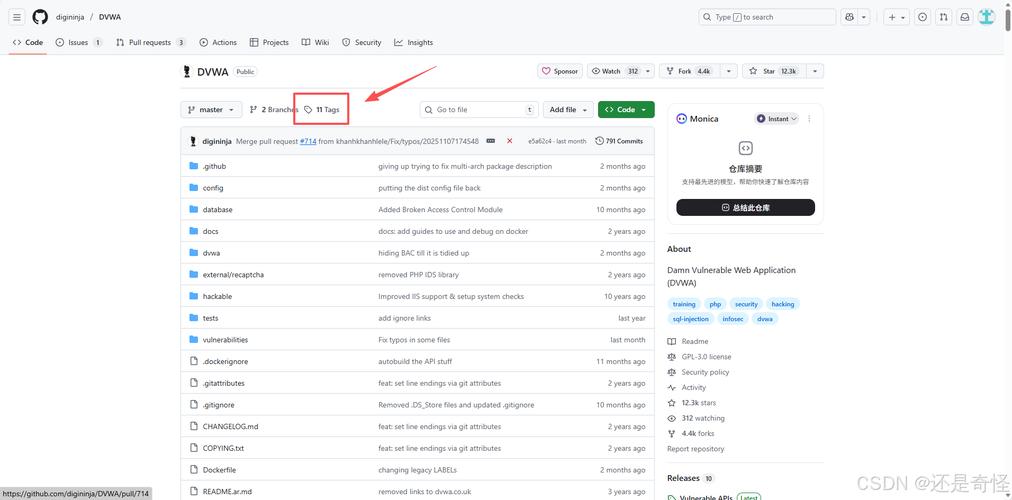Click the Monica summarize repository button
The width and height of the screenshot is (1012, 500).
tap(745, 208)
